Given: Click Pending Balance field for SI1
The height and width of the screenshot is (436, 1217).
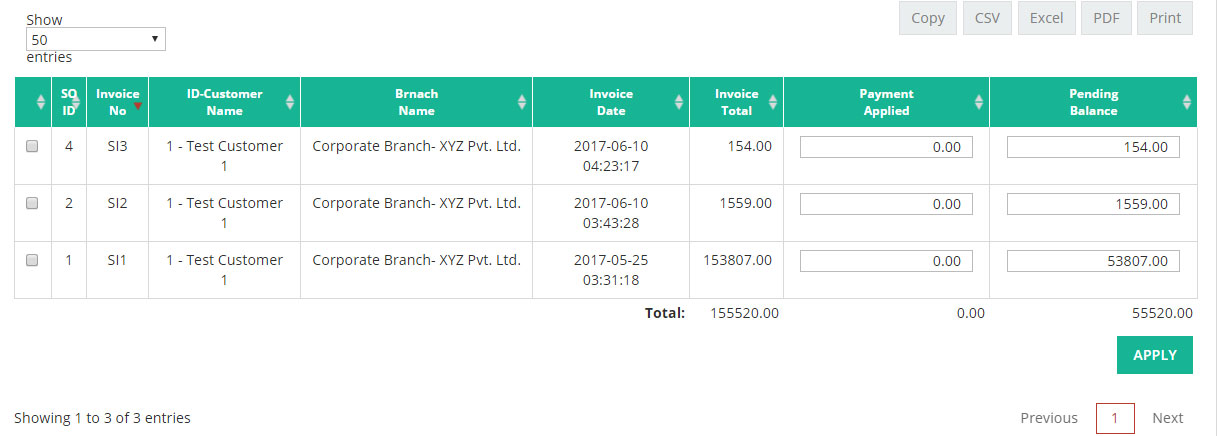Looking at the screenshot, I should pyautogui.click(x=1093, y=261).
